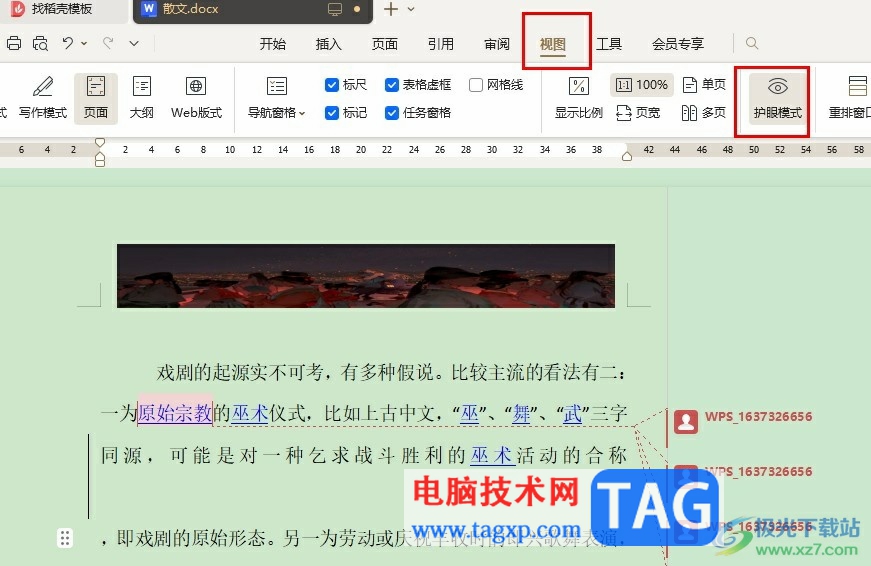This screenshot has height=566, width=871.
Task: Open the 开始 tab
Action: [x=273, y=44]
